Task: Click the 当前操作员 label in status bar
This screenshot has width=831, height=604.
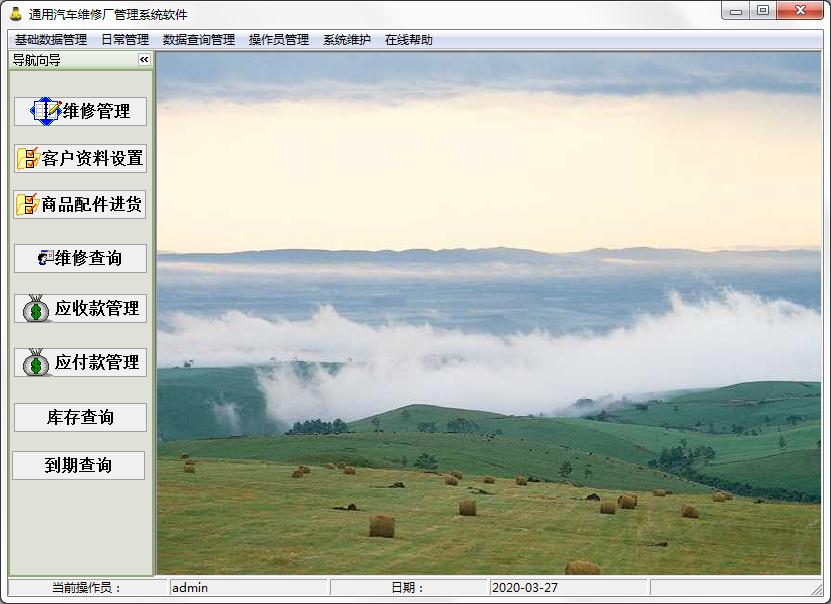Action: (87, 588)
